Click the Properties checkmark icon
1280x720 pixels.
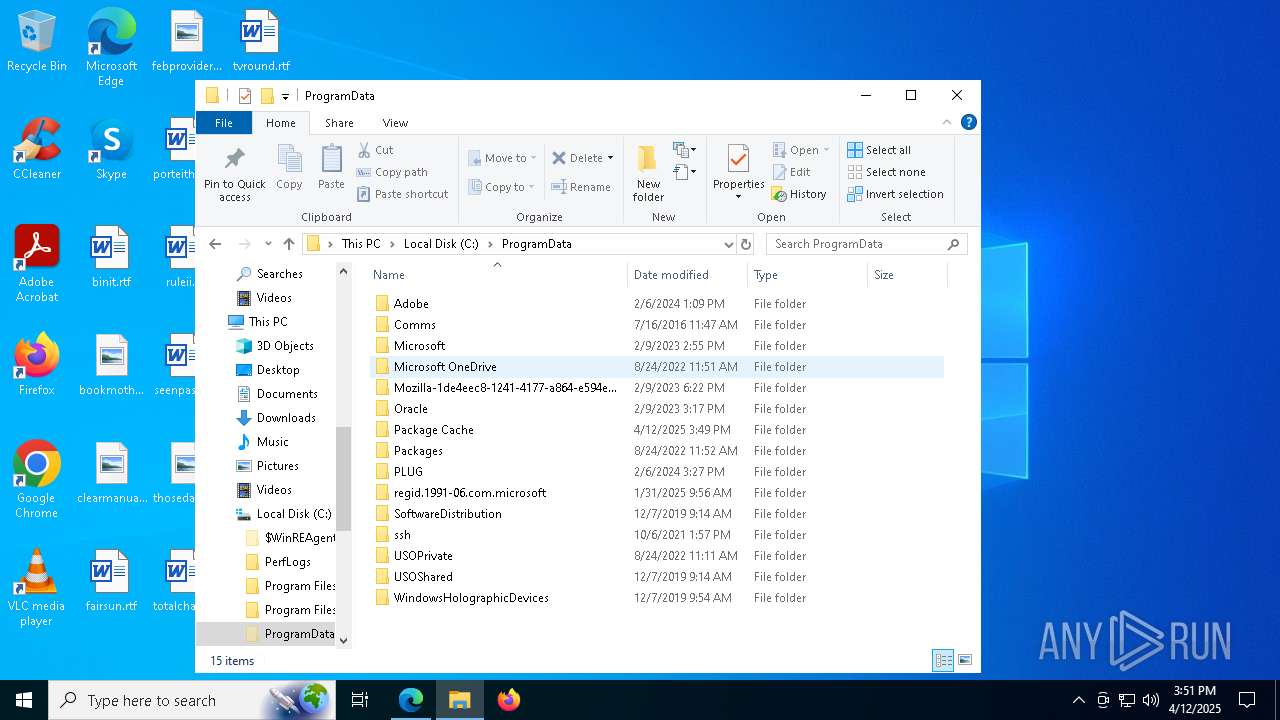pyautogui.click(x=738, y=158)
